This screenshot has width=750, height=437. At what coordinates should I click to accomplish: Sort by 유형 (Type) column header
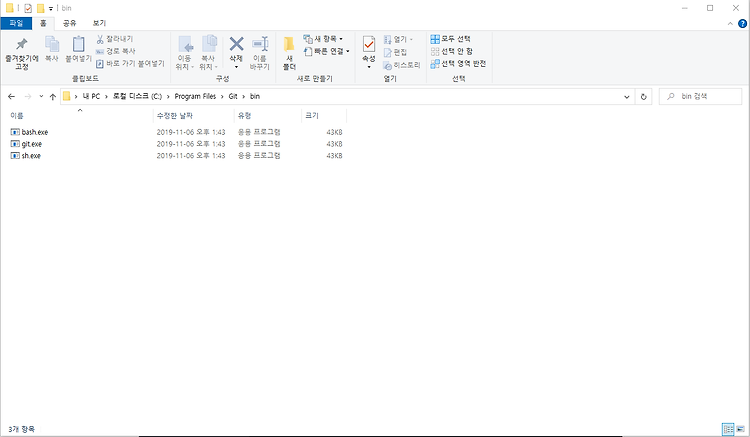[x=244, y=116]
